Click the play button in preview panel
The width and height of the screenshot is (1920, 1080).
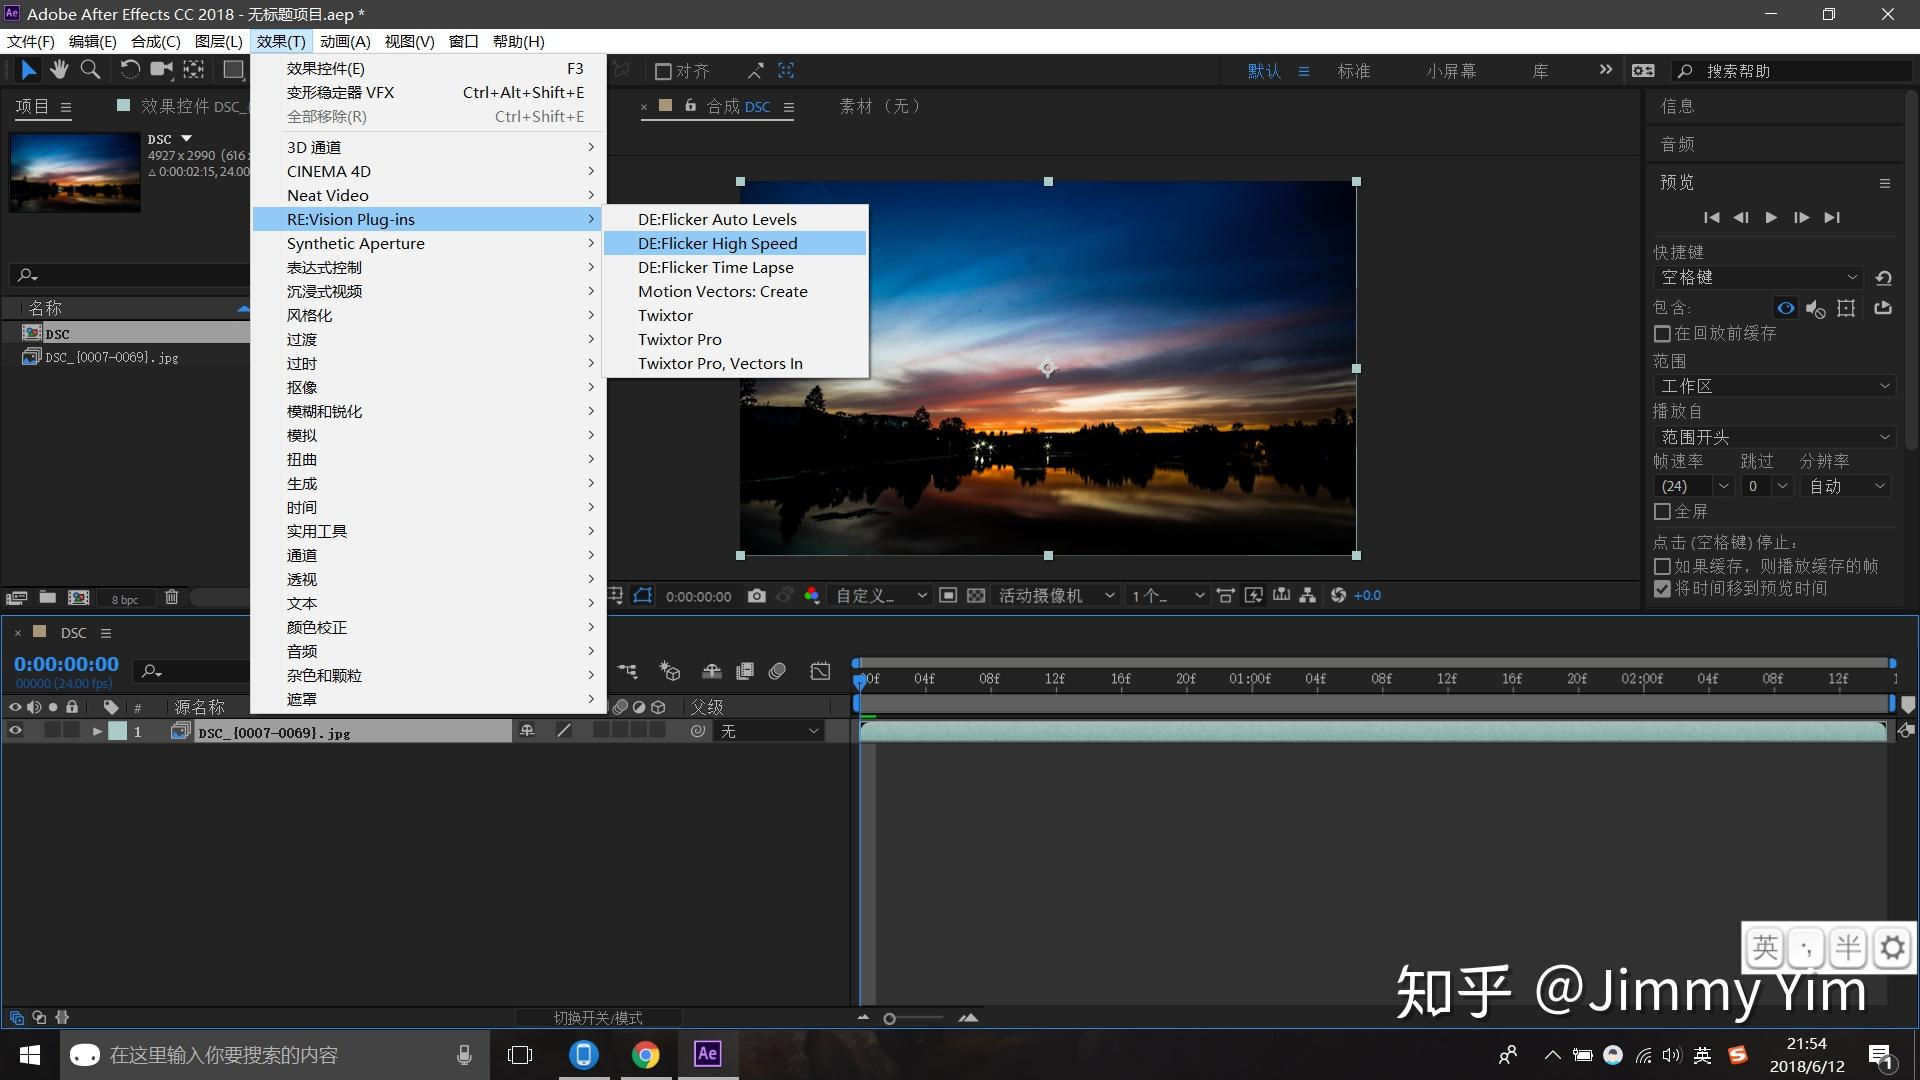(1772, 216)
